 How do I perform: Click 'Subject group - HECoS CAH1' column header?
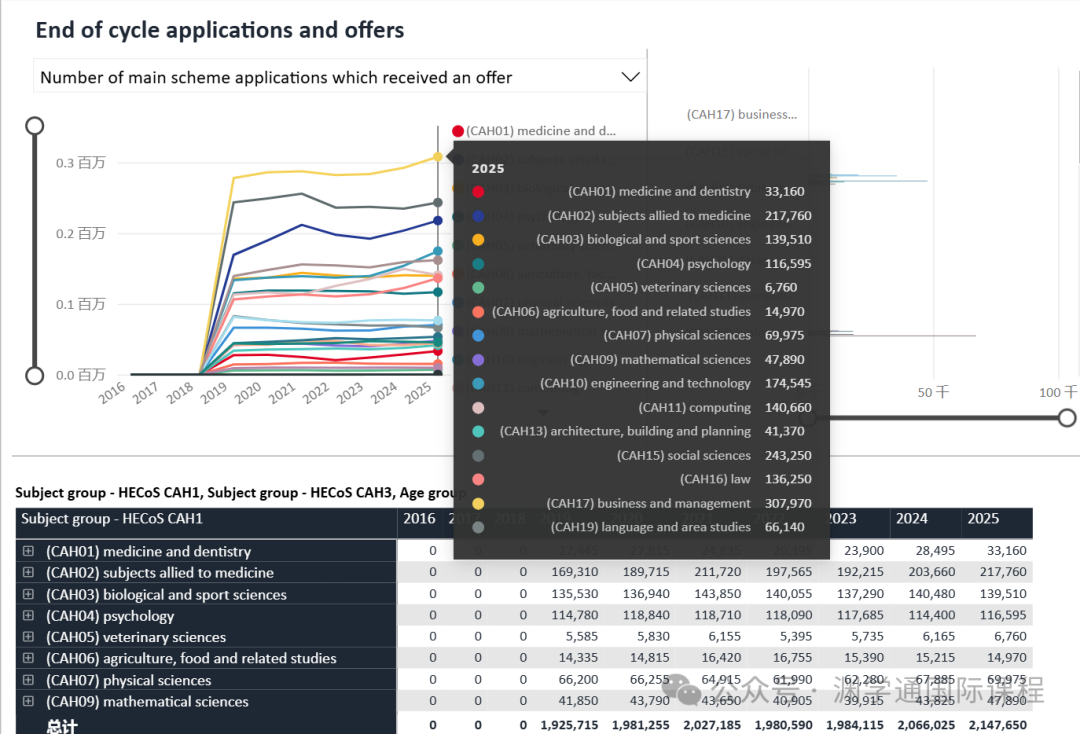(112, 519)
